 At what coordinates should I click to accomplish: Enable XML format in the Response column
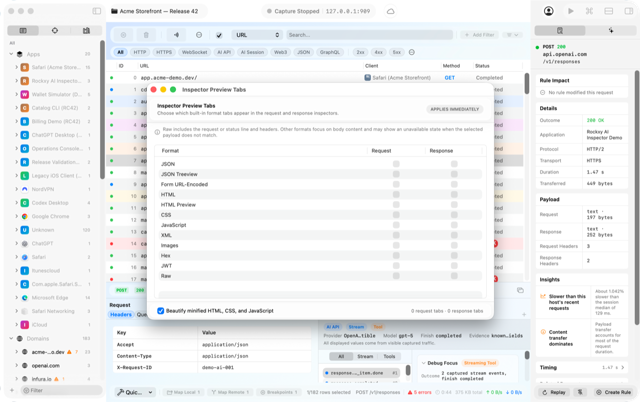pyautogui.click(x=454, y=235)
